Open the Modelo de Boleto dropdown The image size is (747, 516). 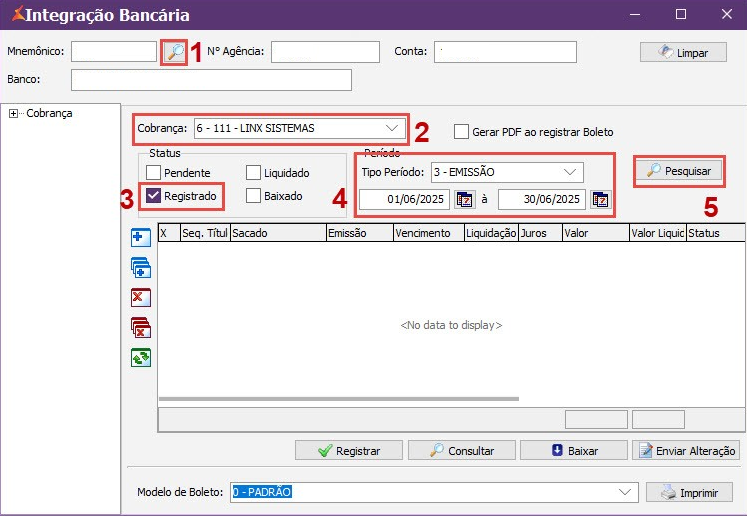pos(625,492)
